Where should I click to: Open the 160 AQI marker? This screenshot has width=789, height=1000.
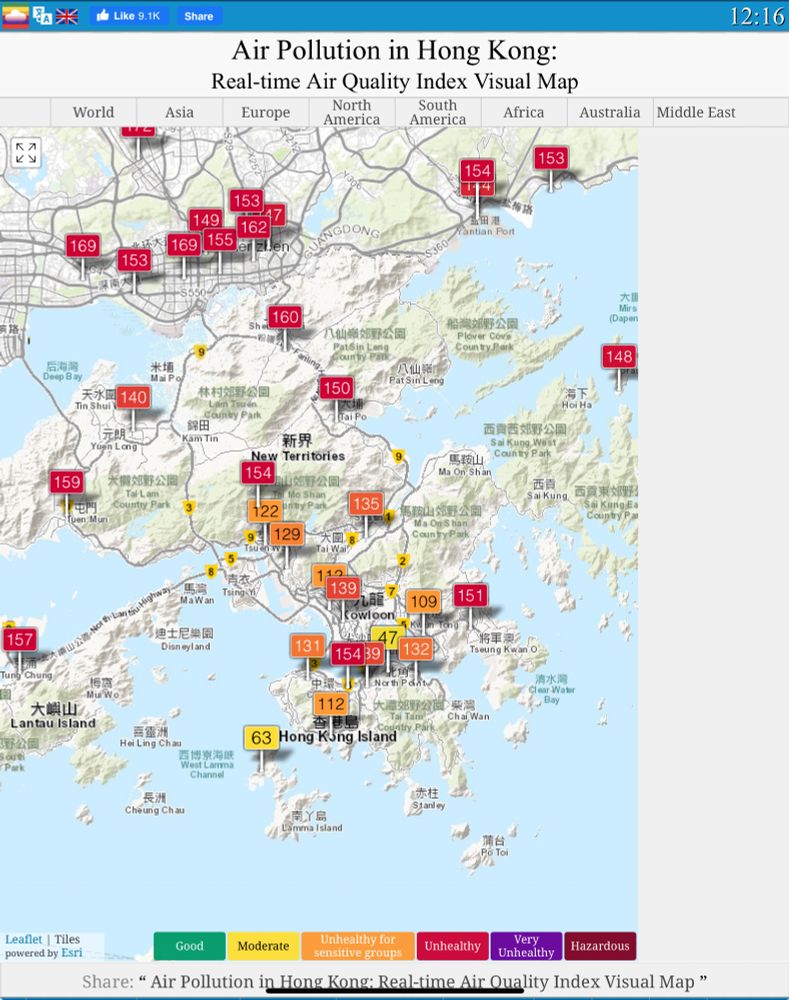[x=284, y=317]
